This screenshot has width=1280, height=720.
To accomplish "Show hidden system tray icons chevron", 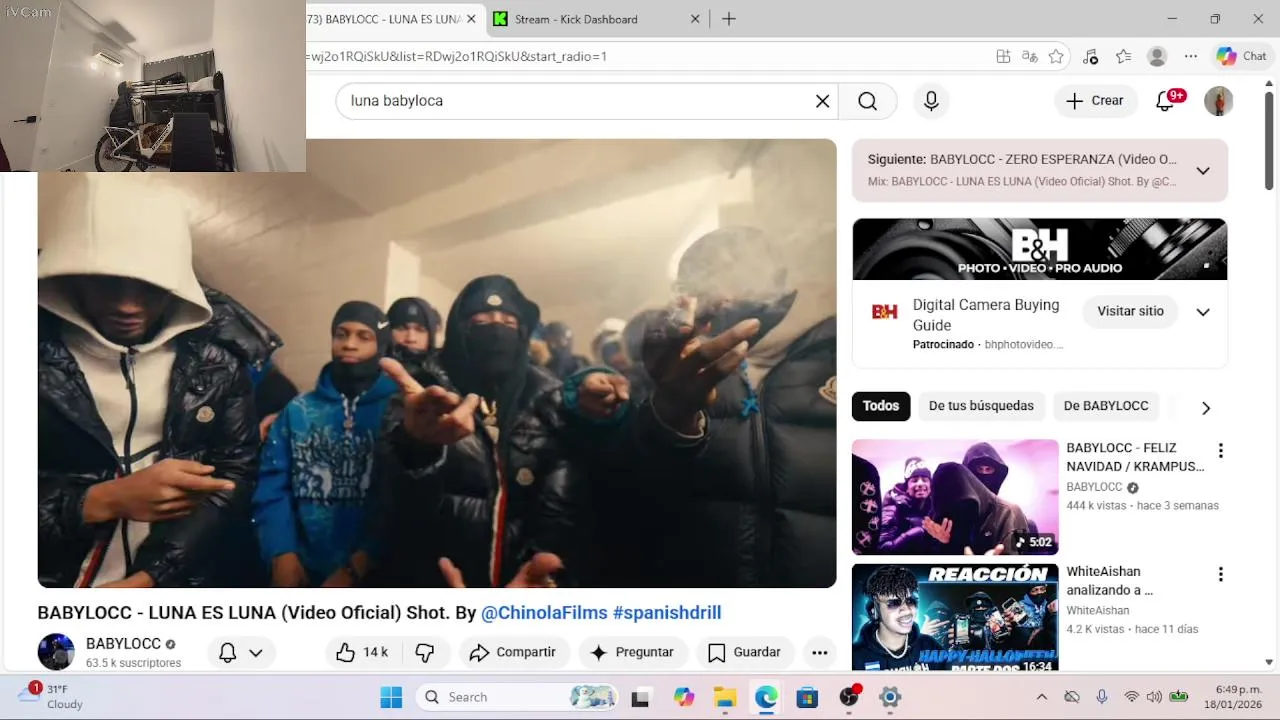I will (x=1041, y=697).
